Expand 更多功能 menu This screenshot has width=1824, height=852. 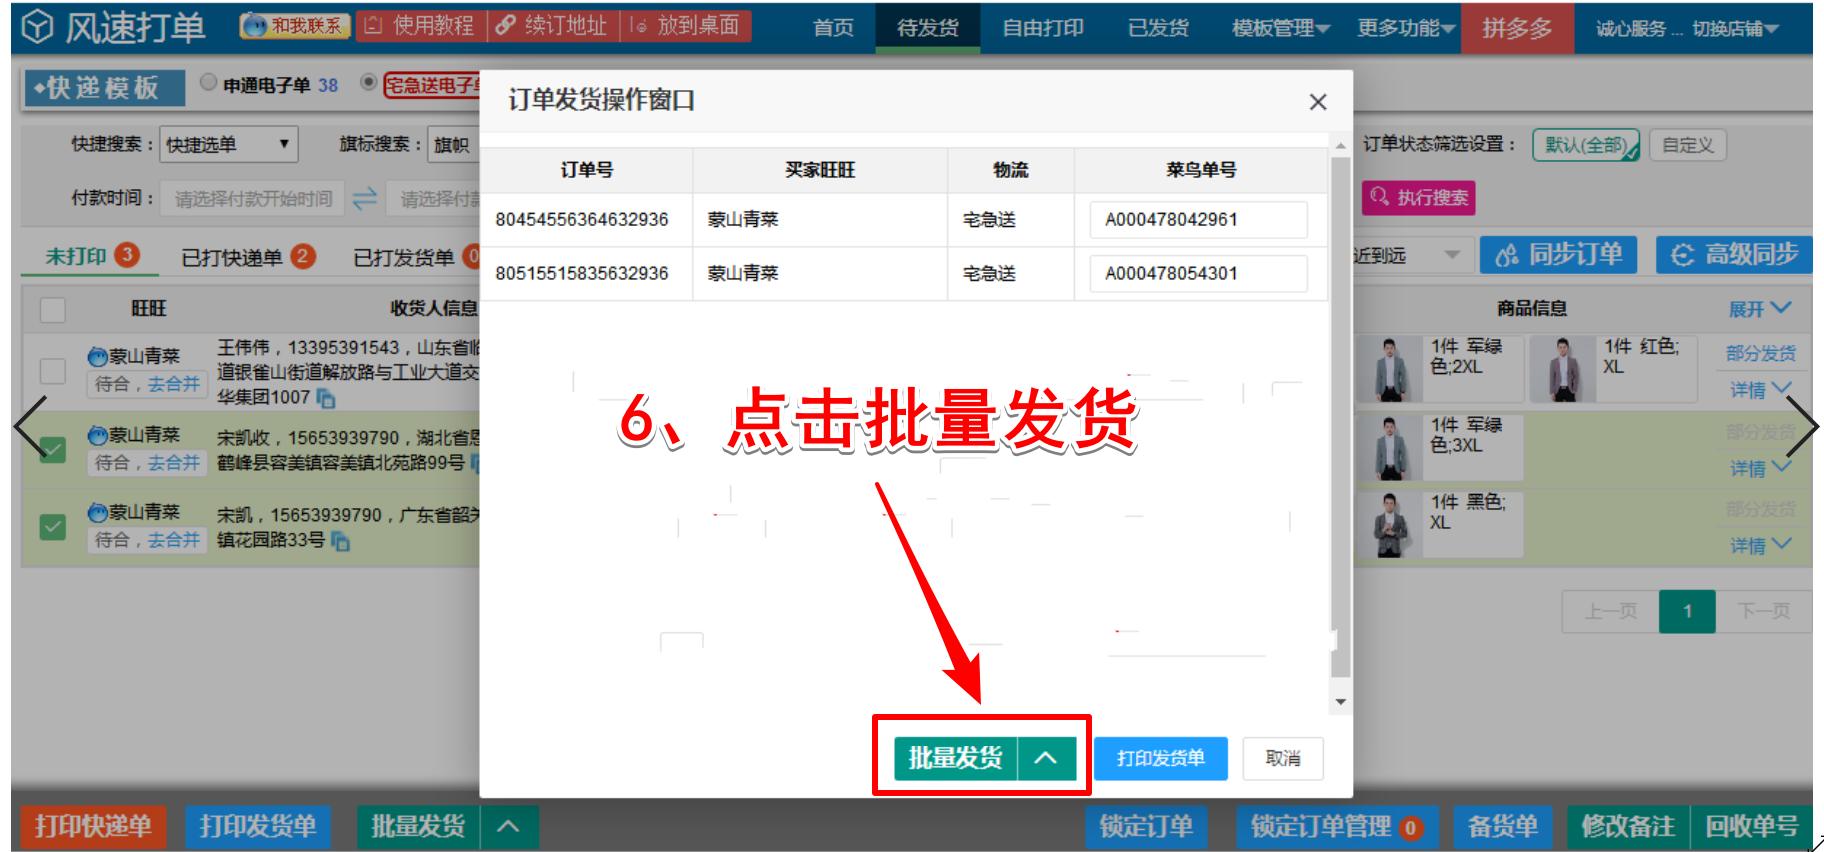(x=1405, y=28)
